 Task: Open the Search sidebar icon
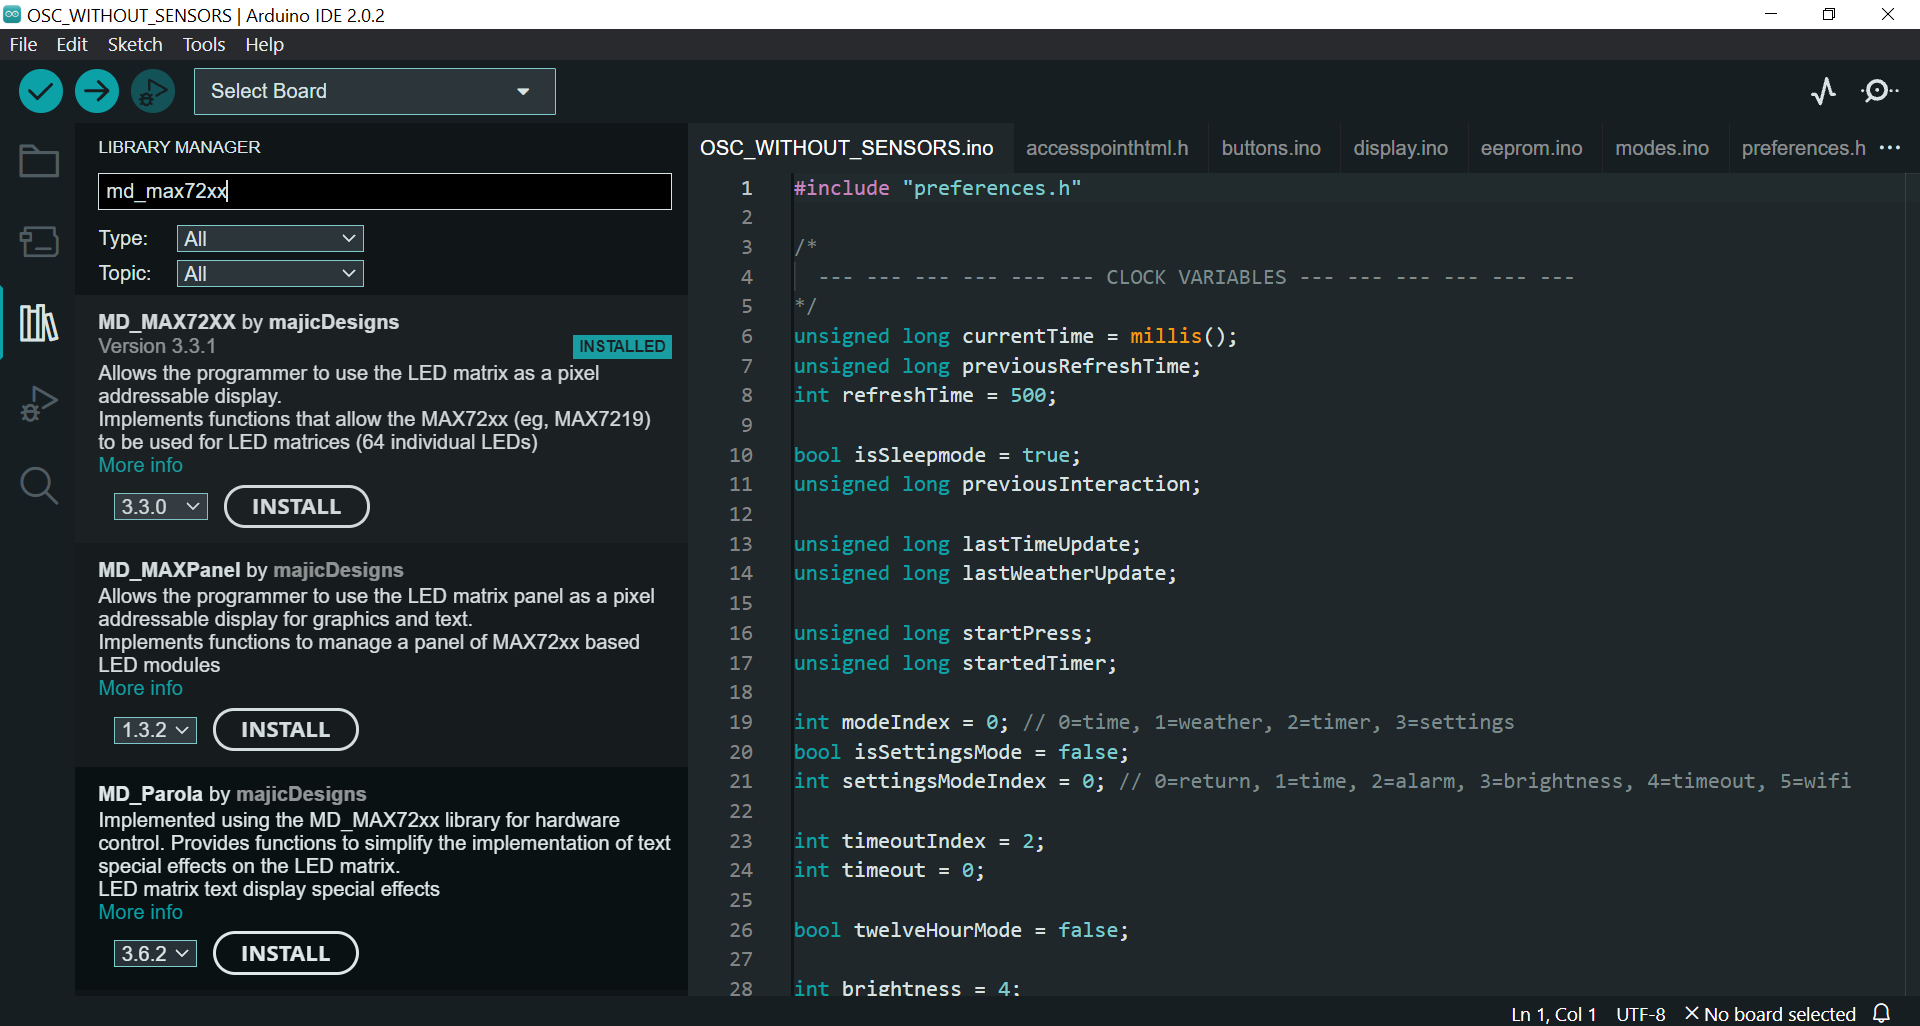click(39, 486)
